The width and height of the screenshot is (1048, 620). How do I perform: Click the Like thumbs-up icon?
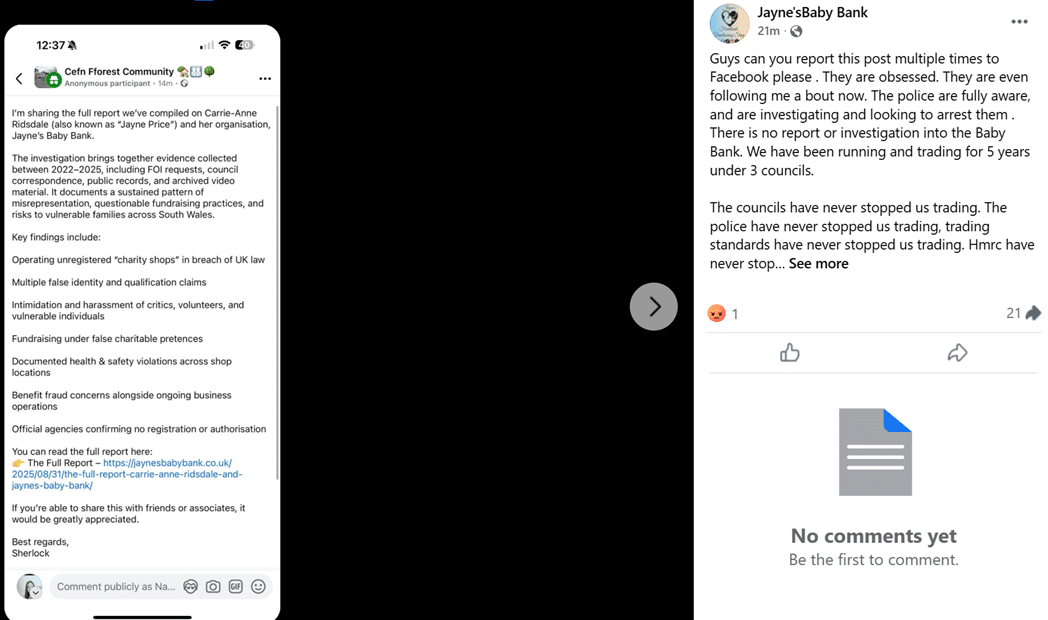point(789,353)
